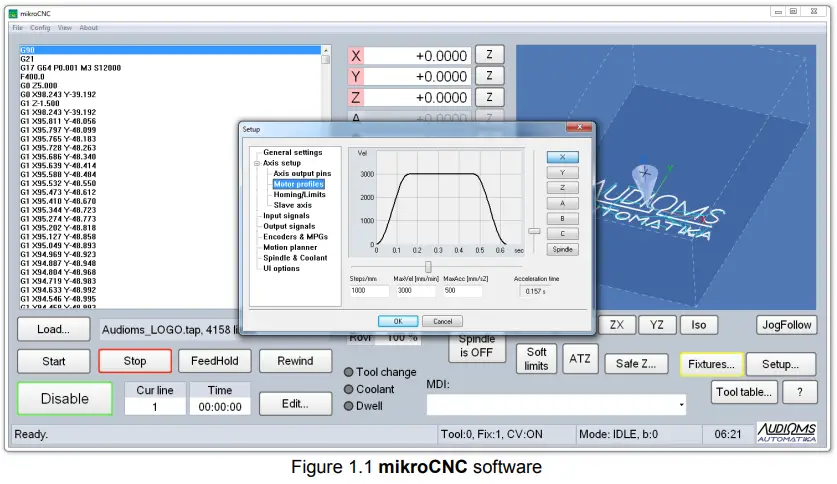837x484 pixels.
Task: Click the FeedHold button
Action: (215, 361)
